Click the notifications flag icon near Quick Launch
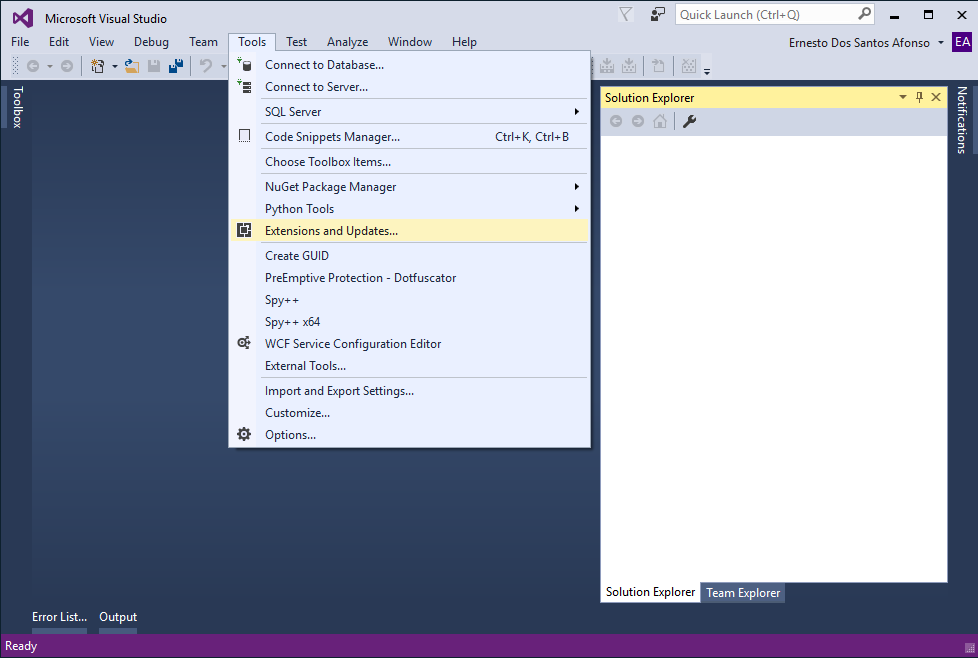The image size is (978, 658). coord(626,14)
